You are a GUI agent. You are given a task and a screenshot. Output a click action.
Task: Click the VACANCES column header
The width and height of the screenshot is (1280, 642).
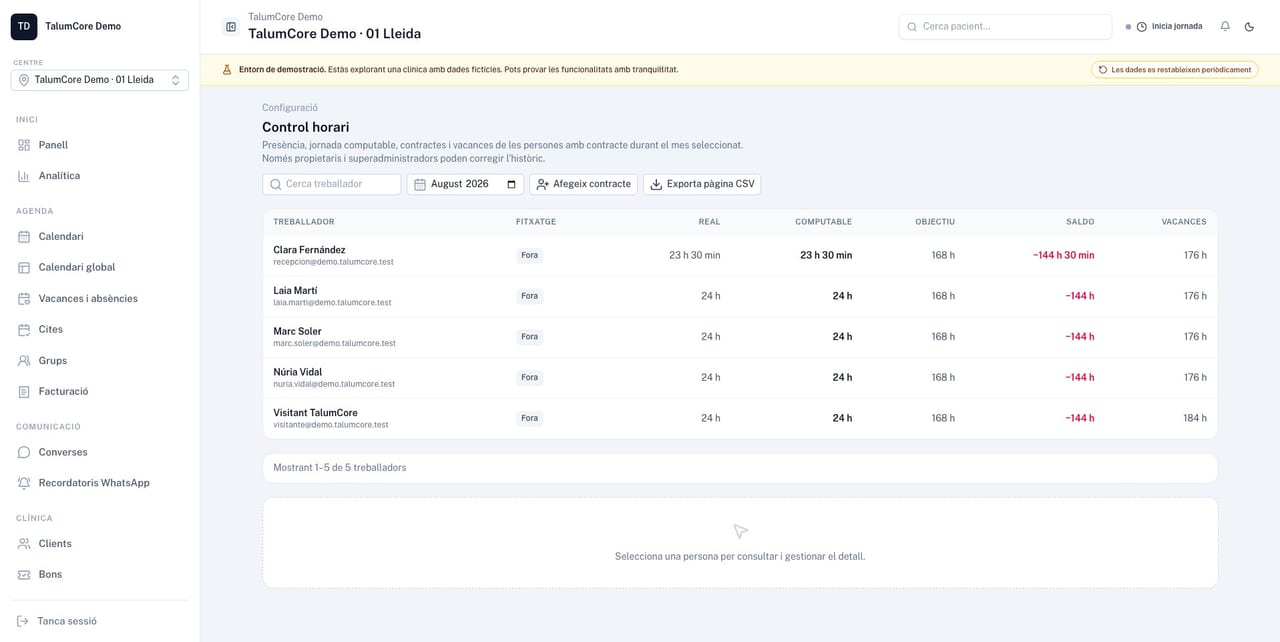click(x=1184, y=222)
